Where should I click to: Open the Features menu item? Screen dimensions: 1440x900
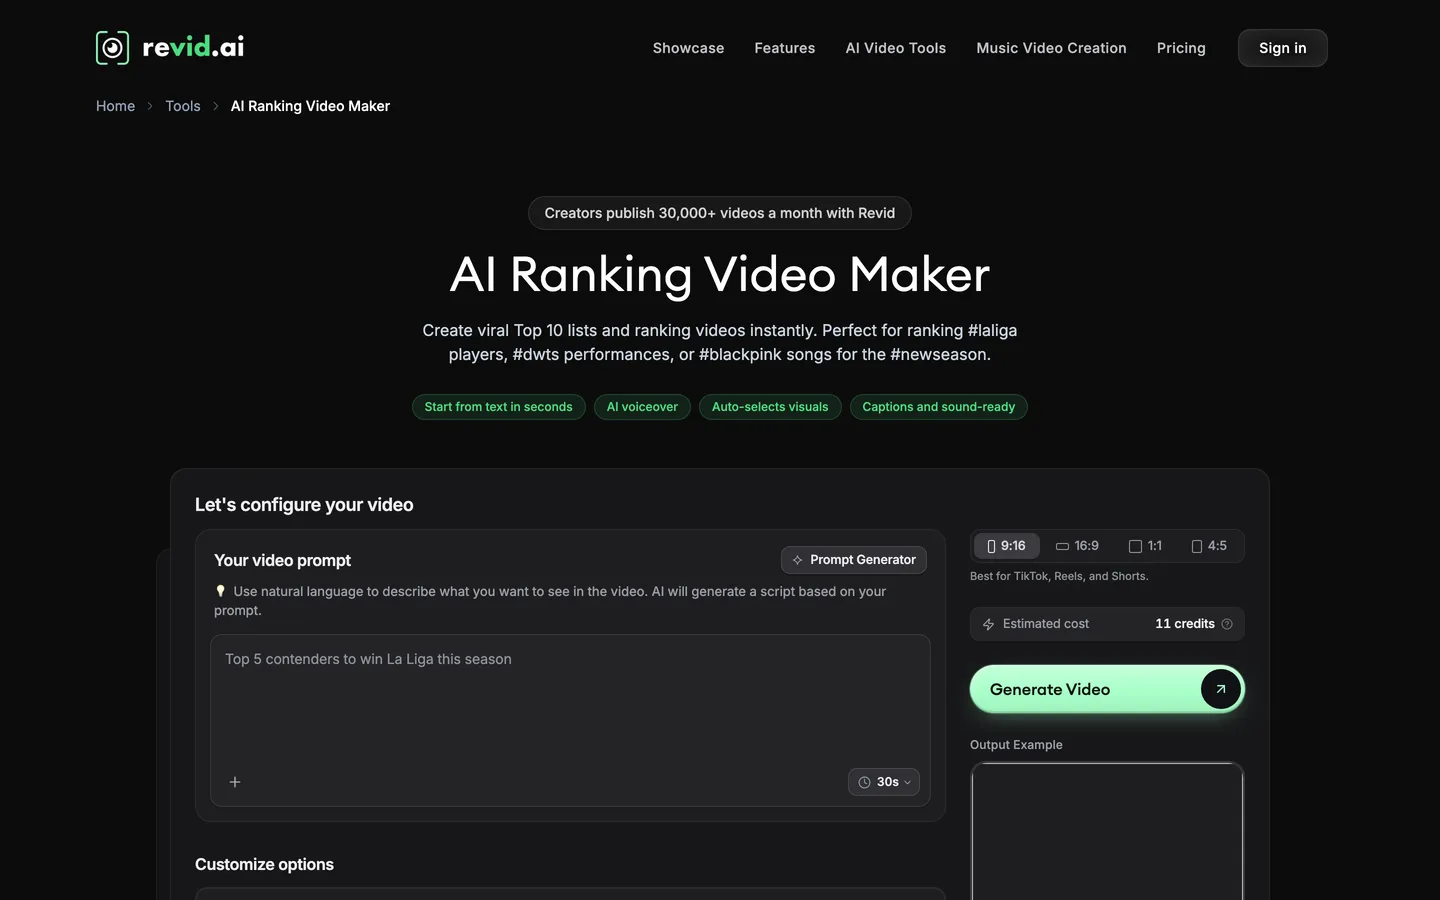coord(785,48)
